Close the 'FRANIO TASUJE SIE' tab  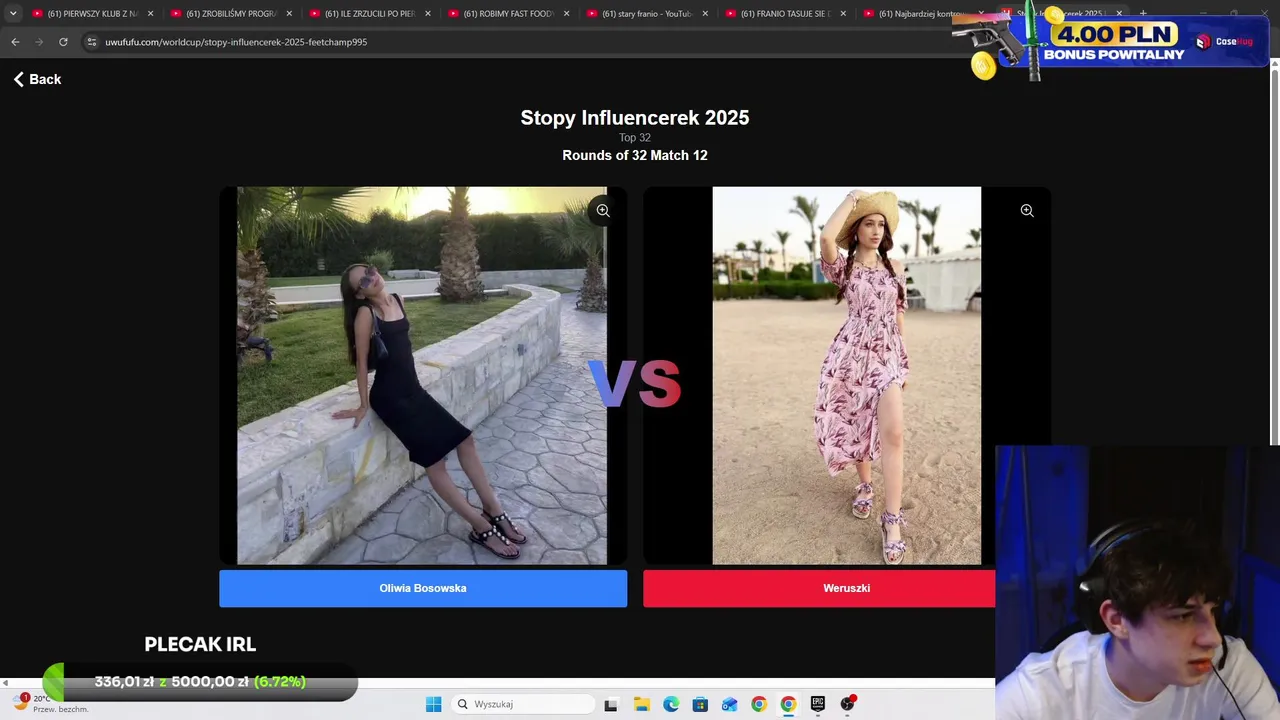(843, 14)
